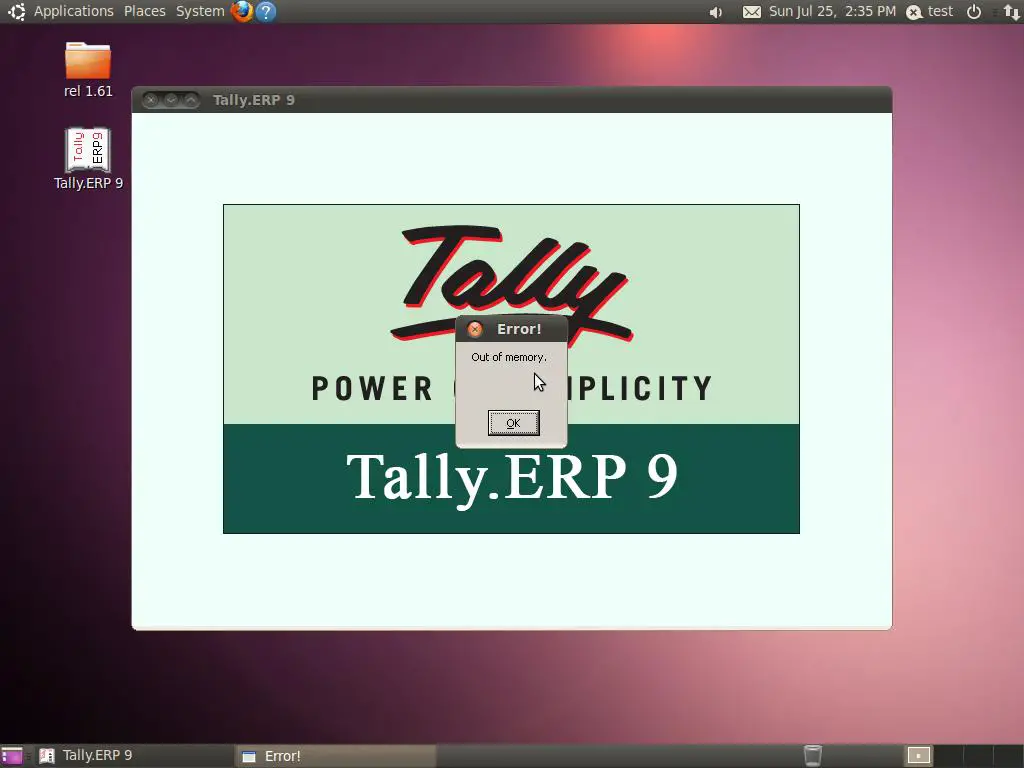The height and width of the screenshot is (768, 1024).
Task: Close the Error! dialog with red button
Action: pyautogui.click(x=475, y=329)
